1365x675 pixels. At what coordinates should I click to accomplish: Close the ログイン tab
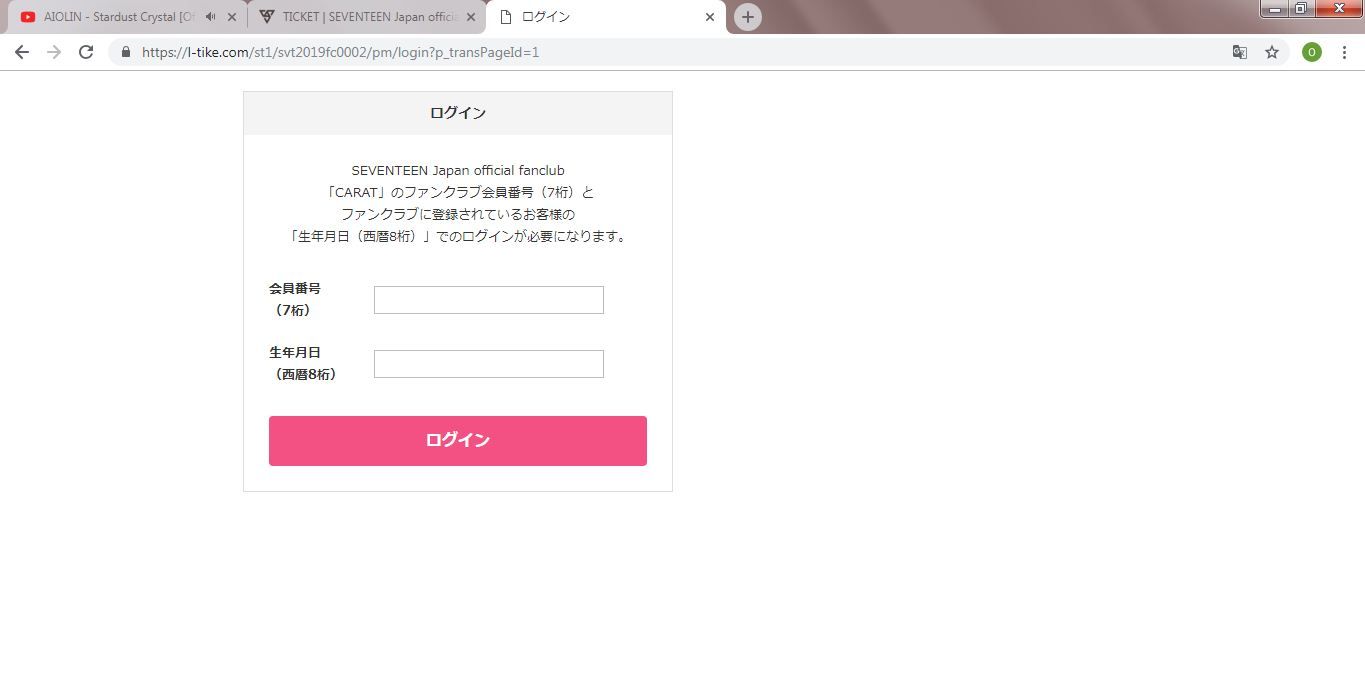point(710,17)
